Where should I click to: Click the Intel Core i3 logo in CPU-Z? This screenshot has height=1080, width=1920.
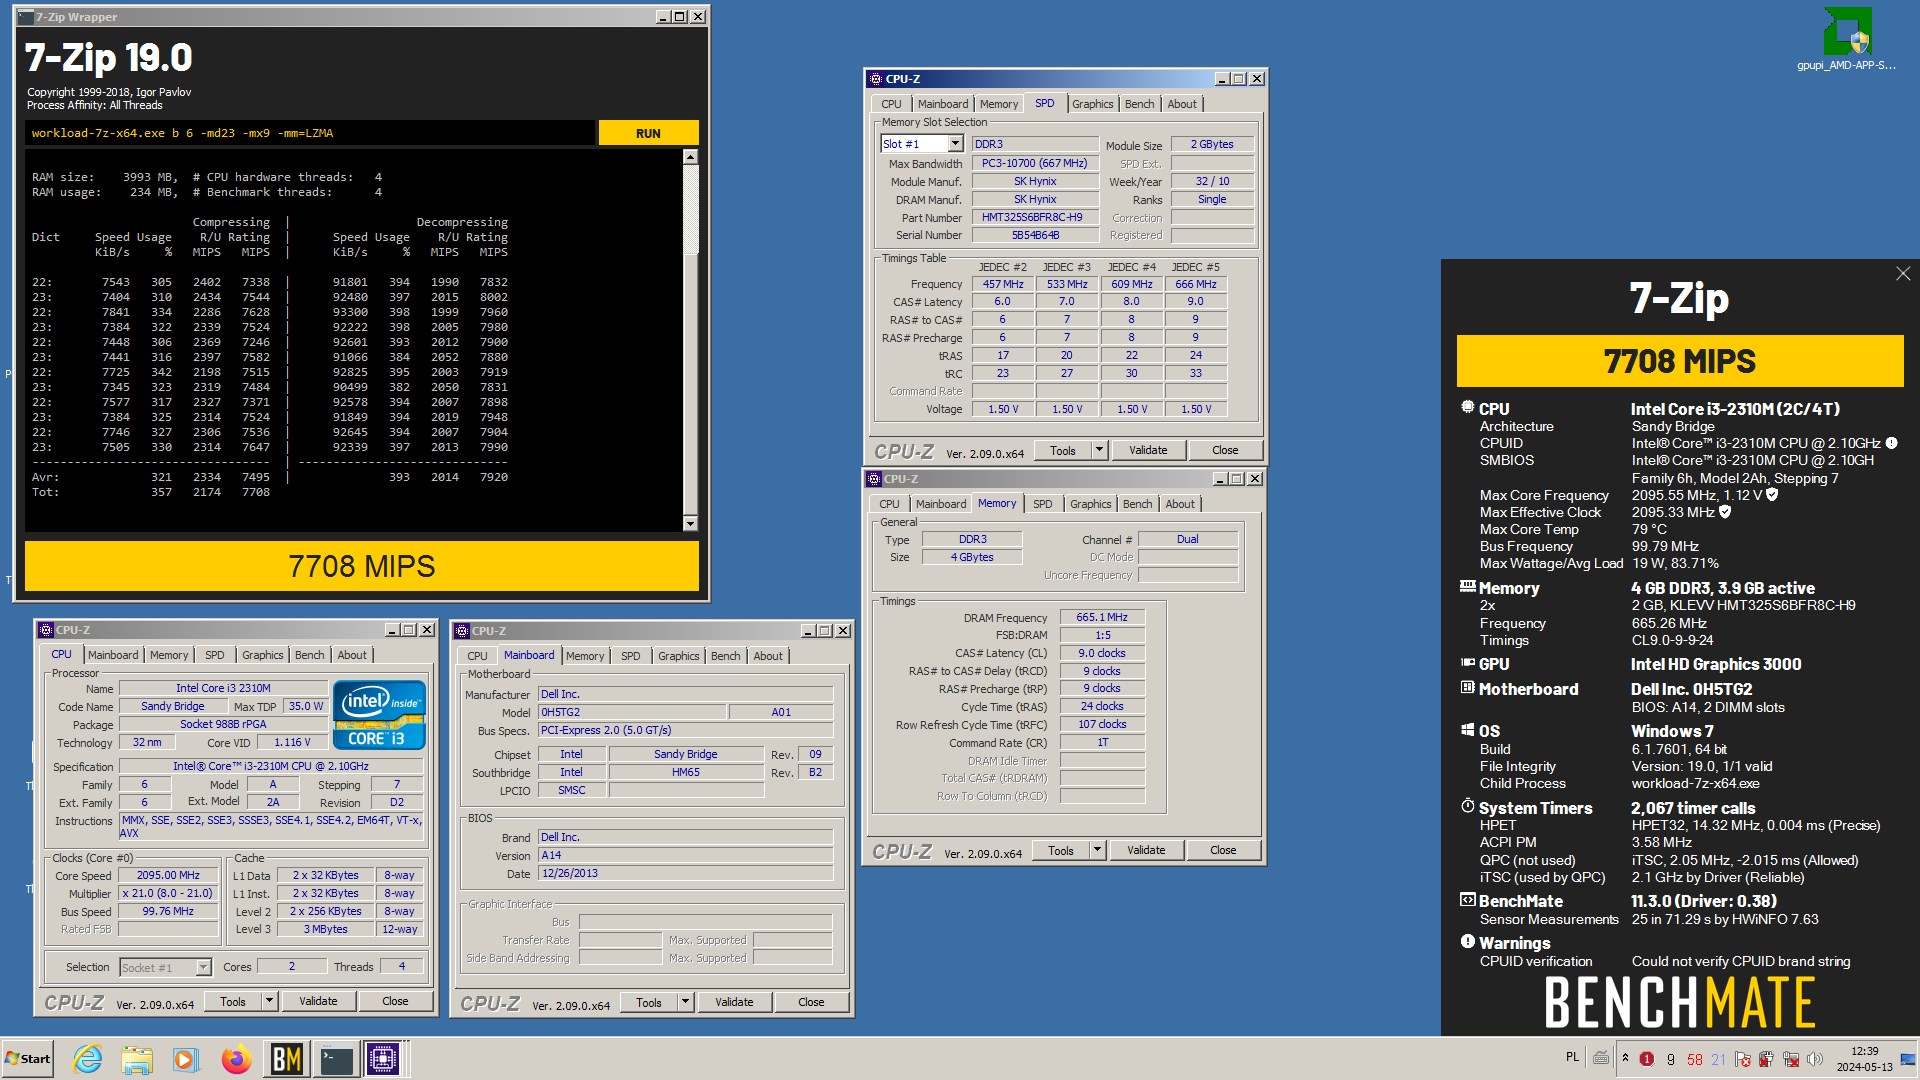click(x=379, y=715)
